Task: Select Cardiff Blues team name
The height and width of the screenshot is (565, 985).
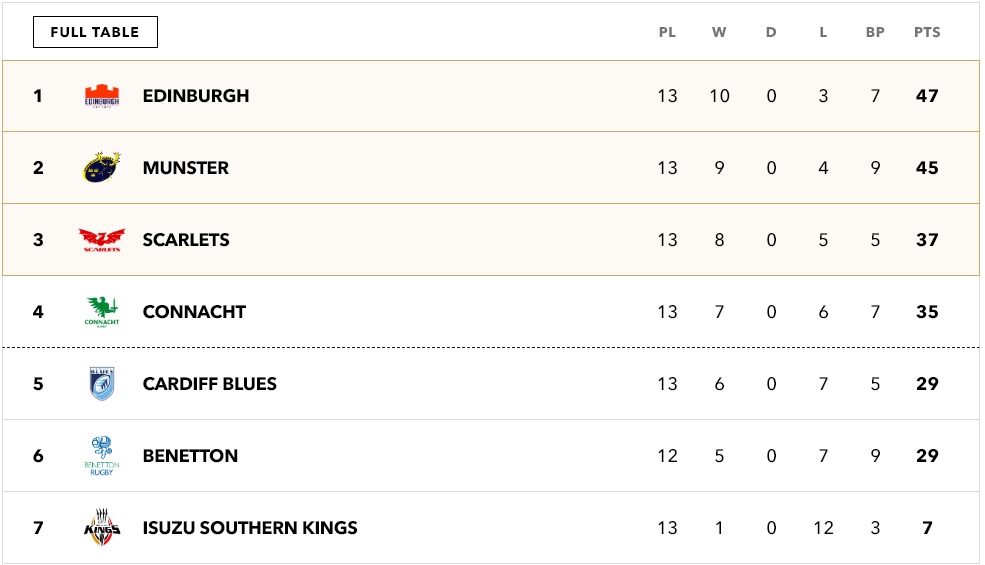Action: click(x=210, y=384)
